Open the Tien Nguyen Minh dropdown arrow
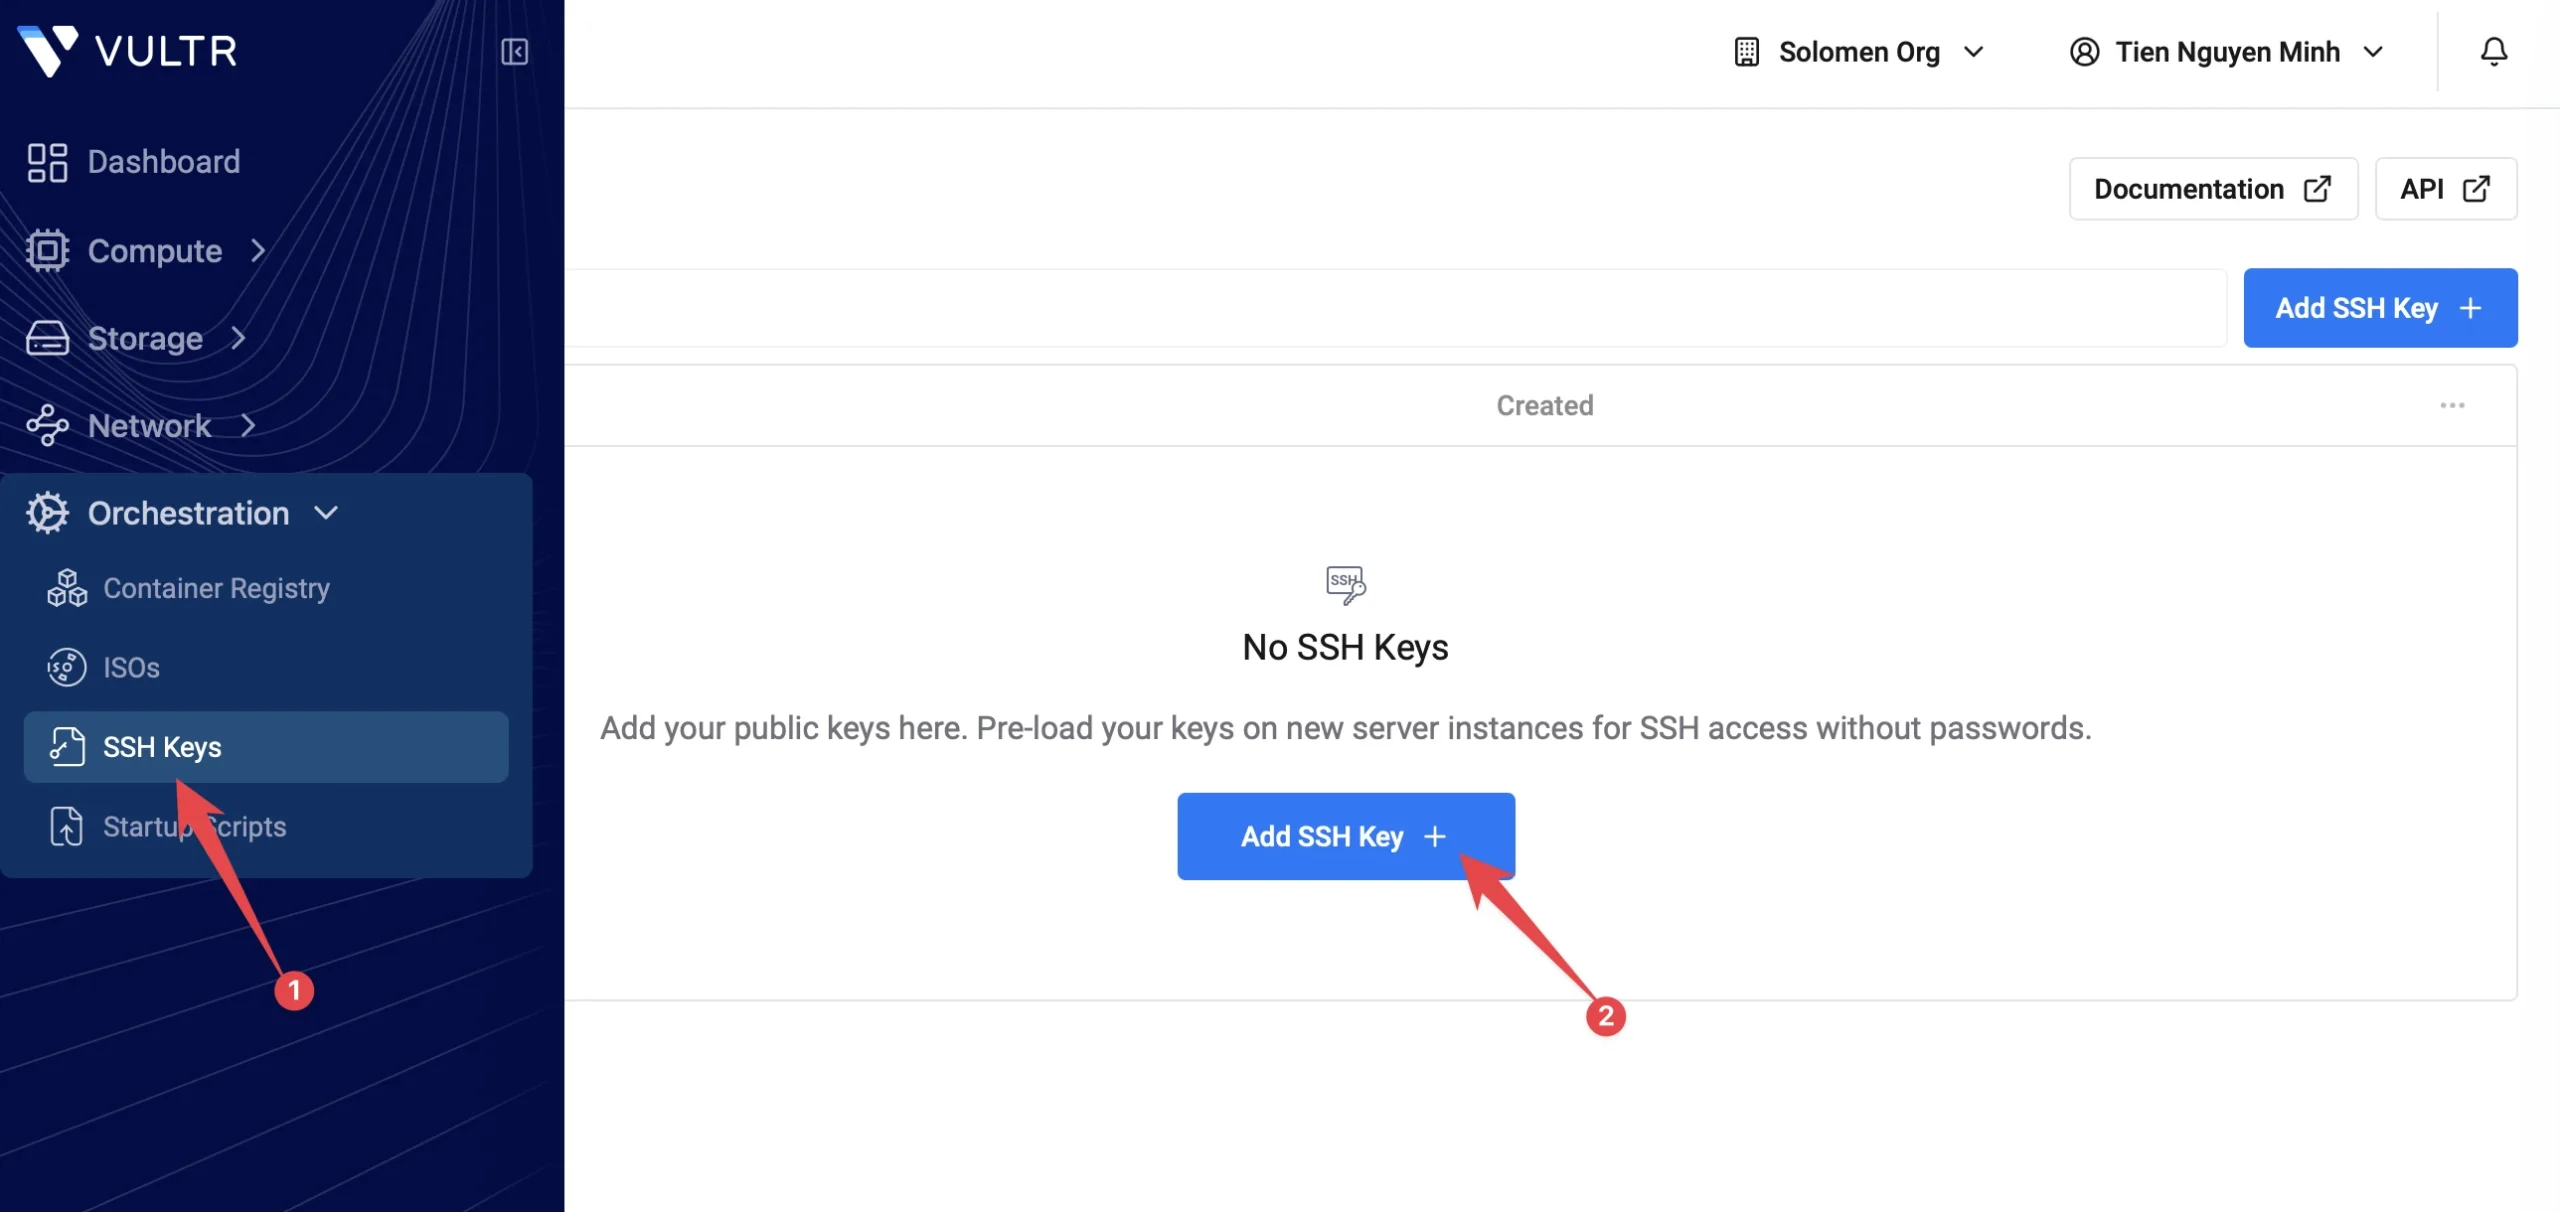Screen dimensions: 2560x1212 tap(2373, 52)
